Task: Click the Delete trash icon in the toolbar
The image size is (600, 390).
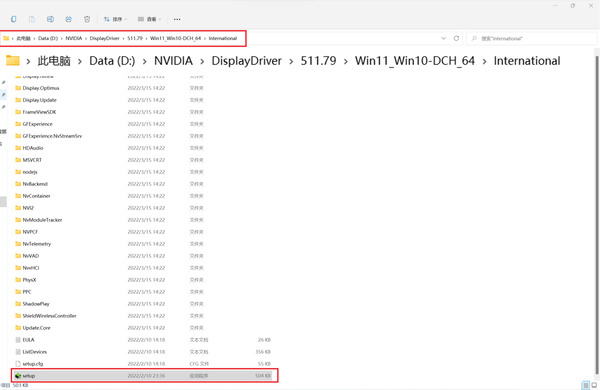Action: (x=87, y=19)
